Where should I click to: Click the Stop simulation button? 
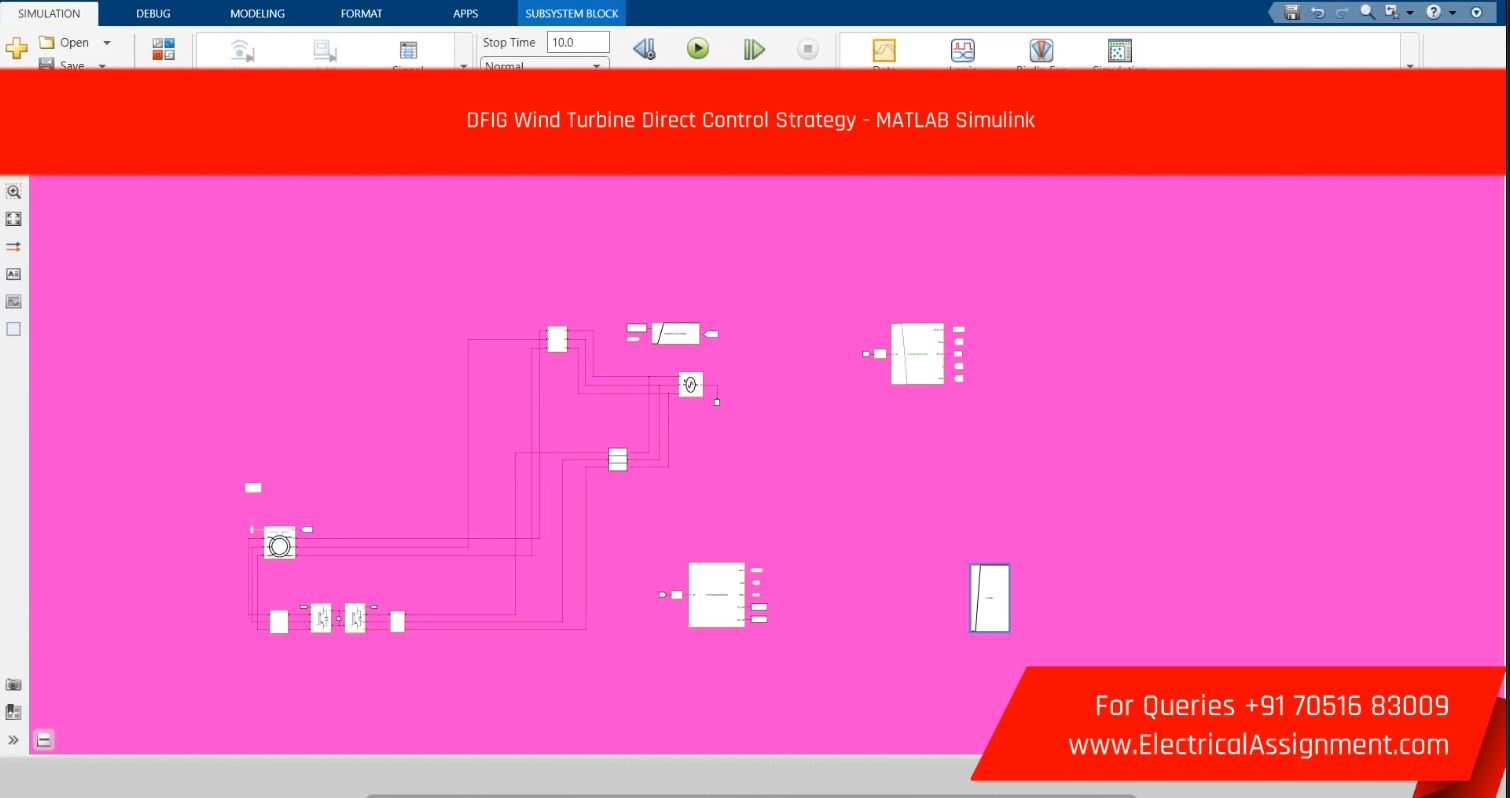click(808, 49)
